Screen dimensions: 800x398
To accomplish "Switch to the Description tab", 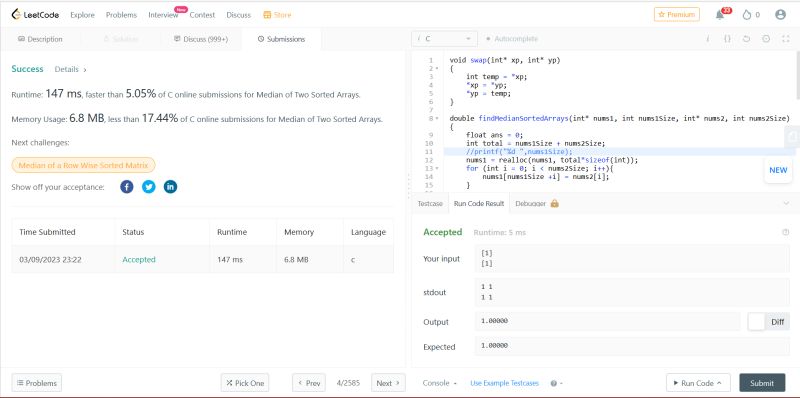I will [40, 39].
